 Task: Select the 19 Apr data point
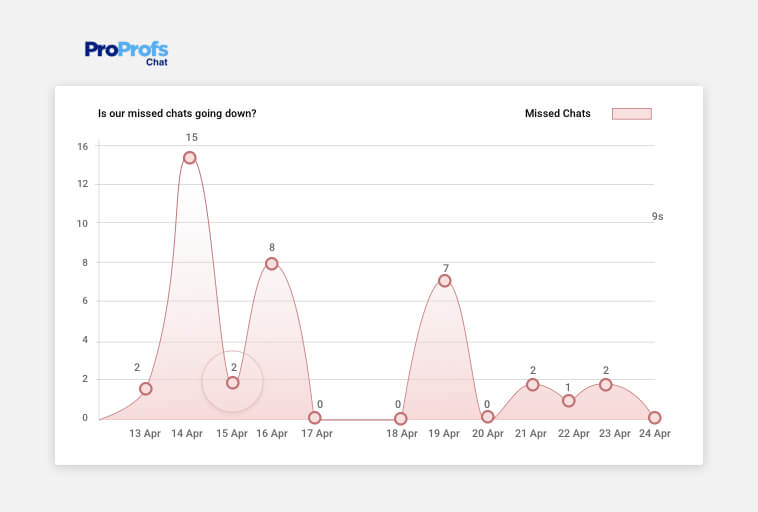click(x=445, y=281)
